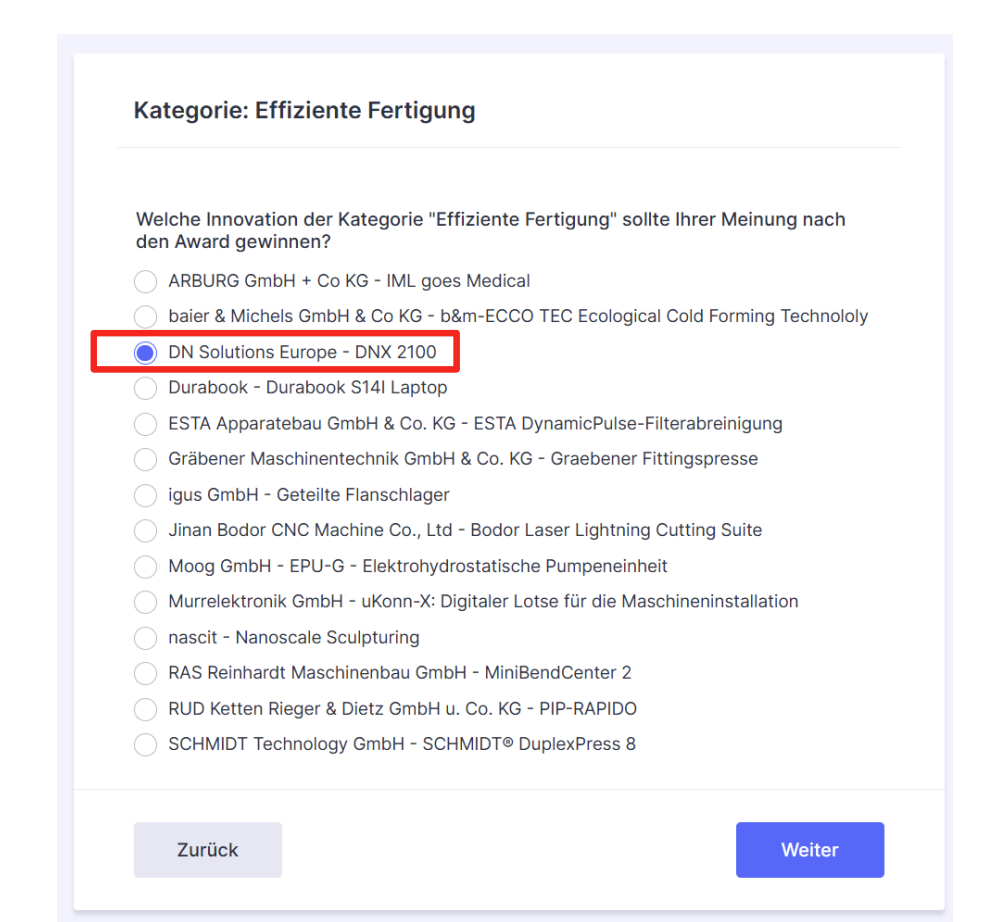This screenshot has width=990, height=922.
Task: Choose baier & Michels b&m-ECCO TEC radio button
Action: point(145,316)
